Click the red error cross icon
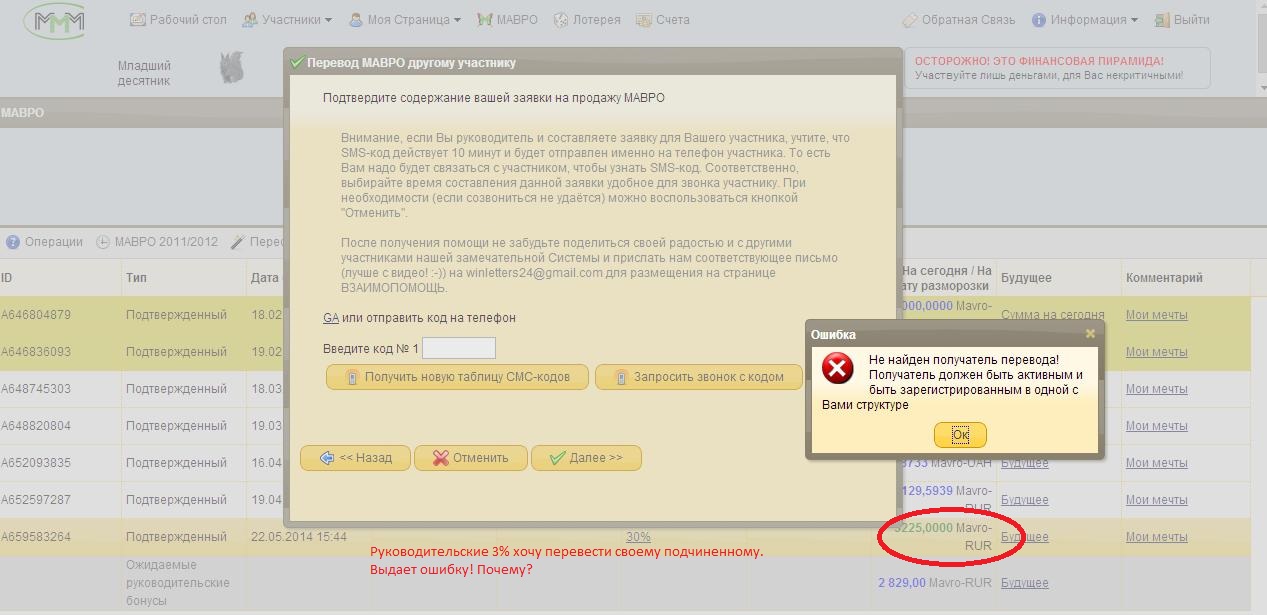1267x615 pixels. (x=837, y=369)
